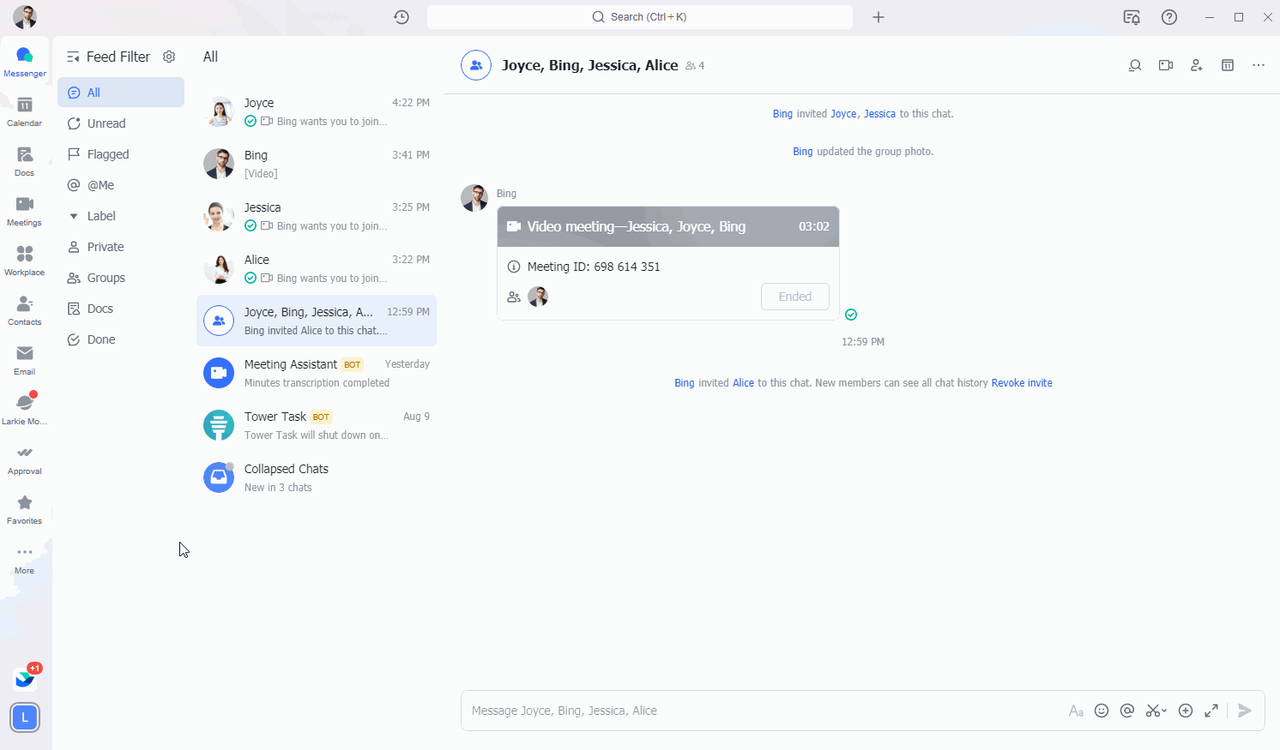
Task: Click the mention @ icon in message box
Action: [1127, 711]
